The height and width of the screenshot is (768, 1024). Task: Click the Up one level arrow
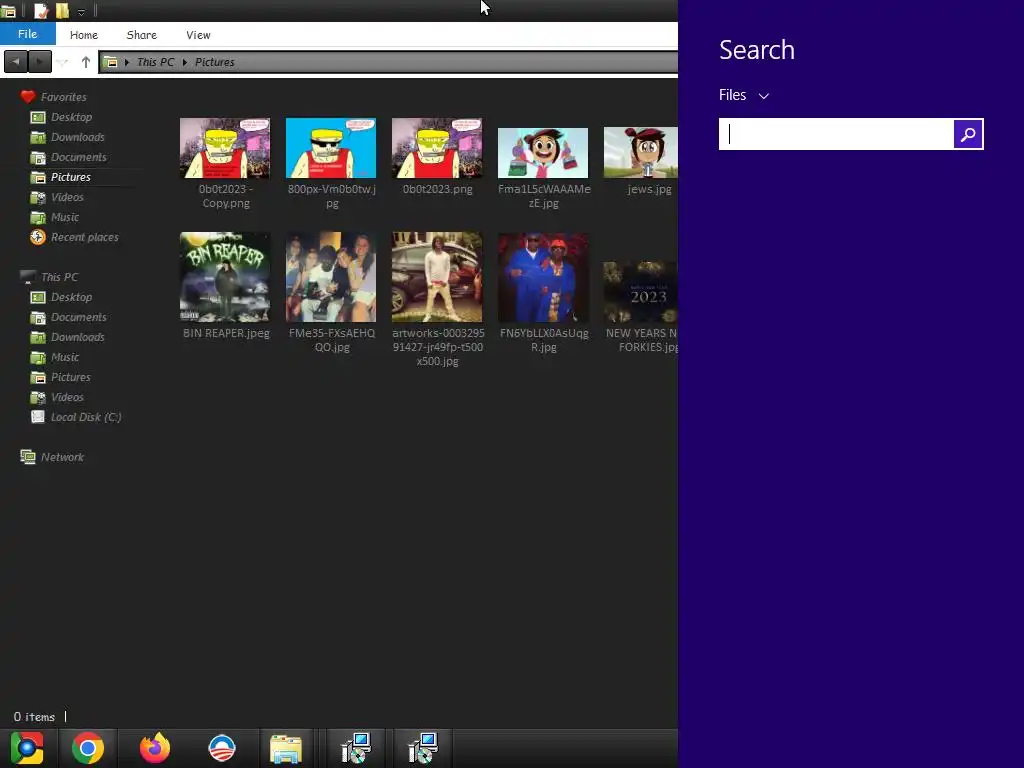tap(86, 62)
